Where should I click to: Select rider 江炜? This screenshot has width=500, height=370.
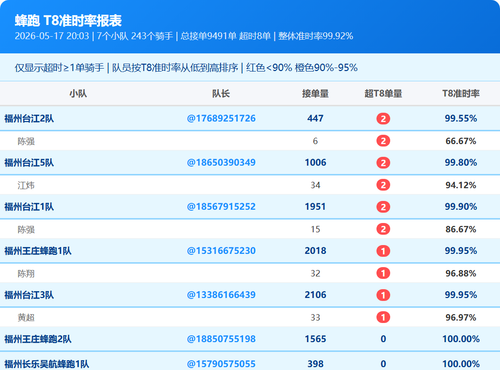click(x=26, y=185)
